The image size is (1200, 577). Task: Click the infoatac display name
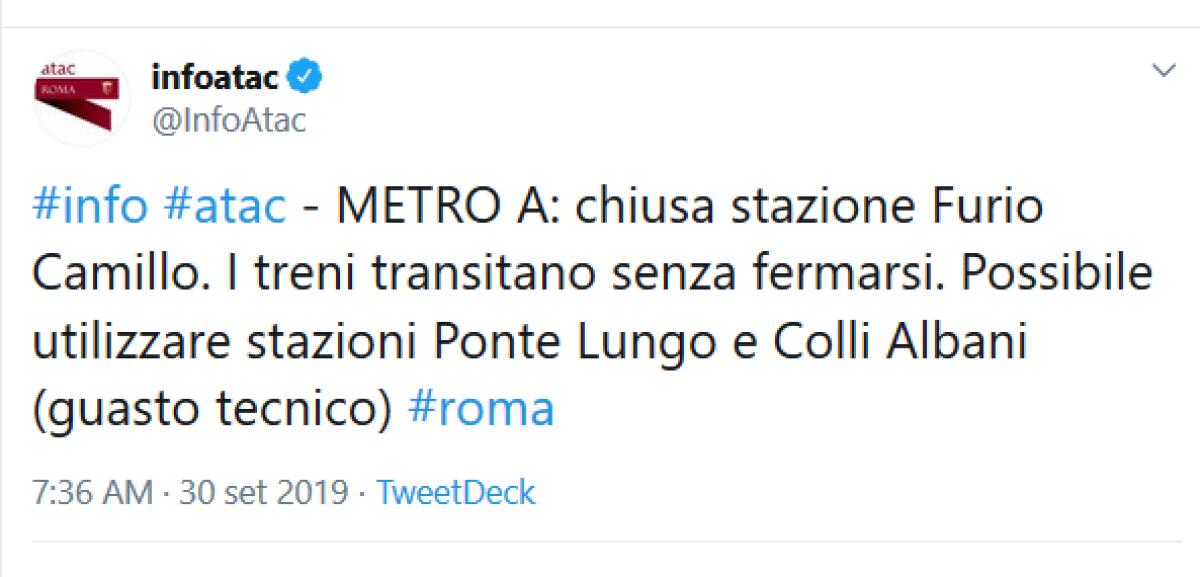pyautogui.click(x=216, y=73)
